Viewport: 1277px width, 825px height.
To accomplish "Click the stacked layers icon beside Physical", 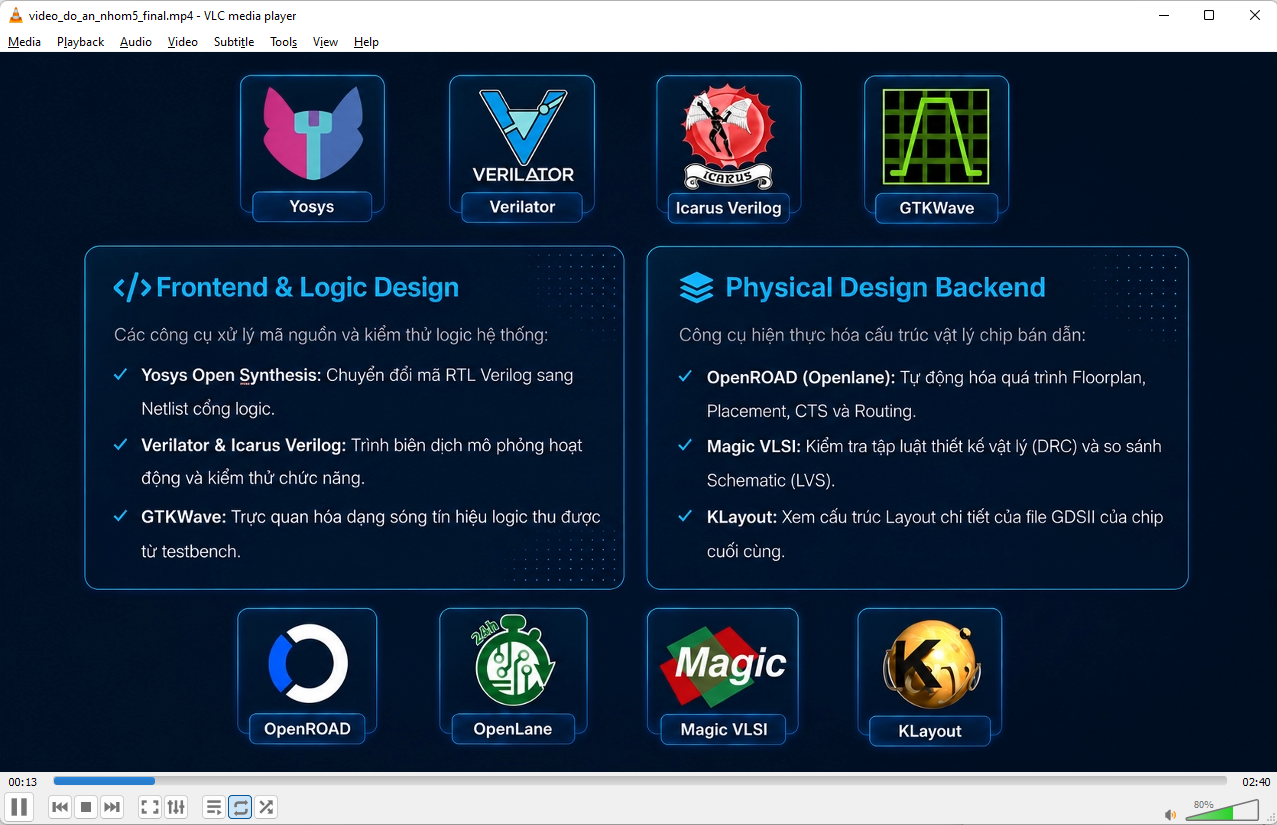I will click(696, 288).
